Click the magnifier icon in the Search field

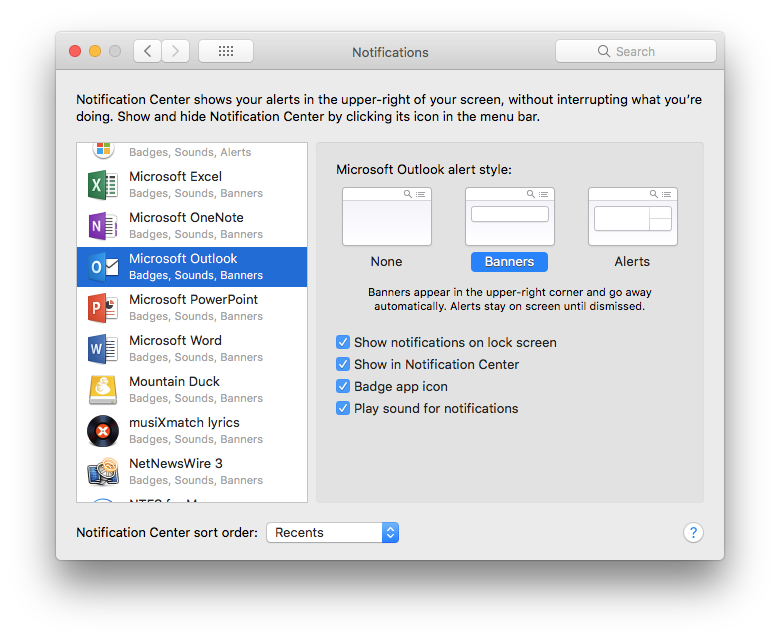(603, 51)
